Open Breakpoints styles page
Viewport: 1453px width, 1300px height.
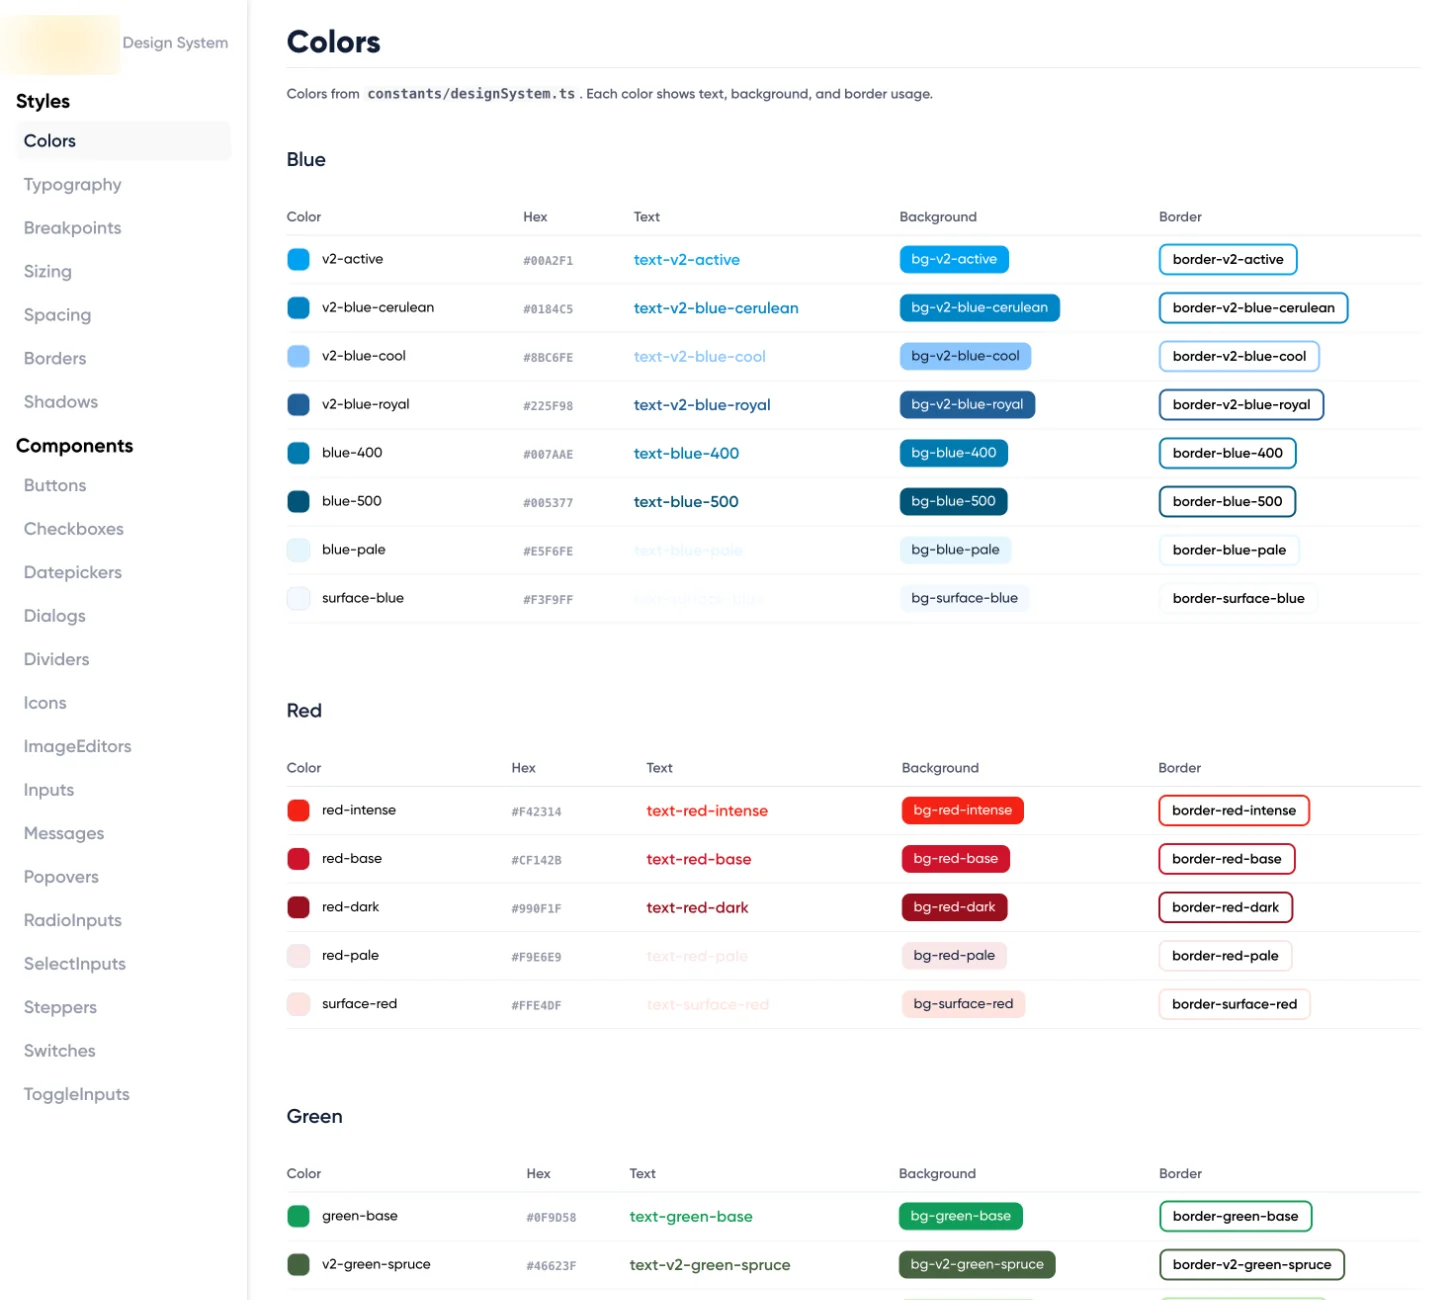[x=72, y=228]
